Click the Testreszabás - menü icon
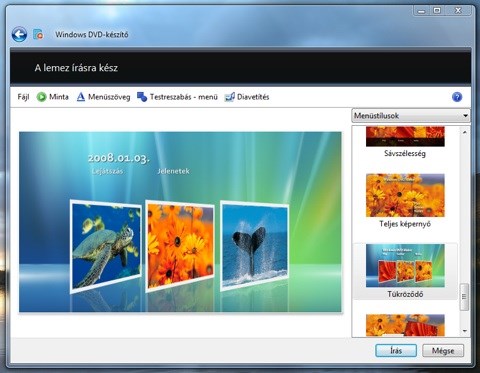Viewport: 480px width, 373px height. click(x=142, y=97)
